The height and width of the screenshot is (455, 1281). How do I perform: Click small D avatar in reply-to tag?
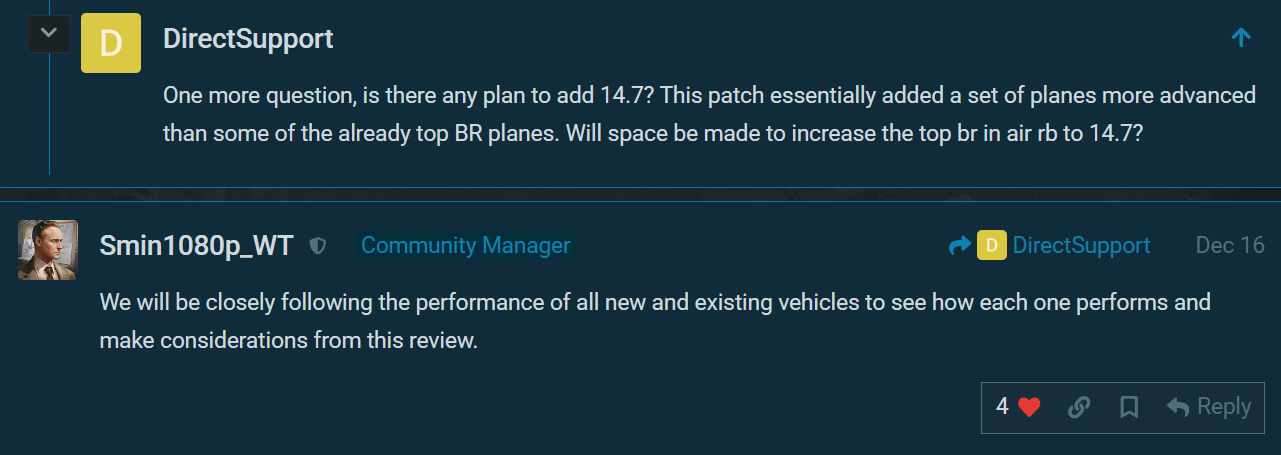(x=991, y=246)
